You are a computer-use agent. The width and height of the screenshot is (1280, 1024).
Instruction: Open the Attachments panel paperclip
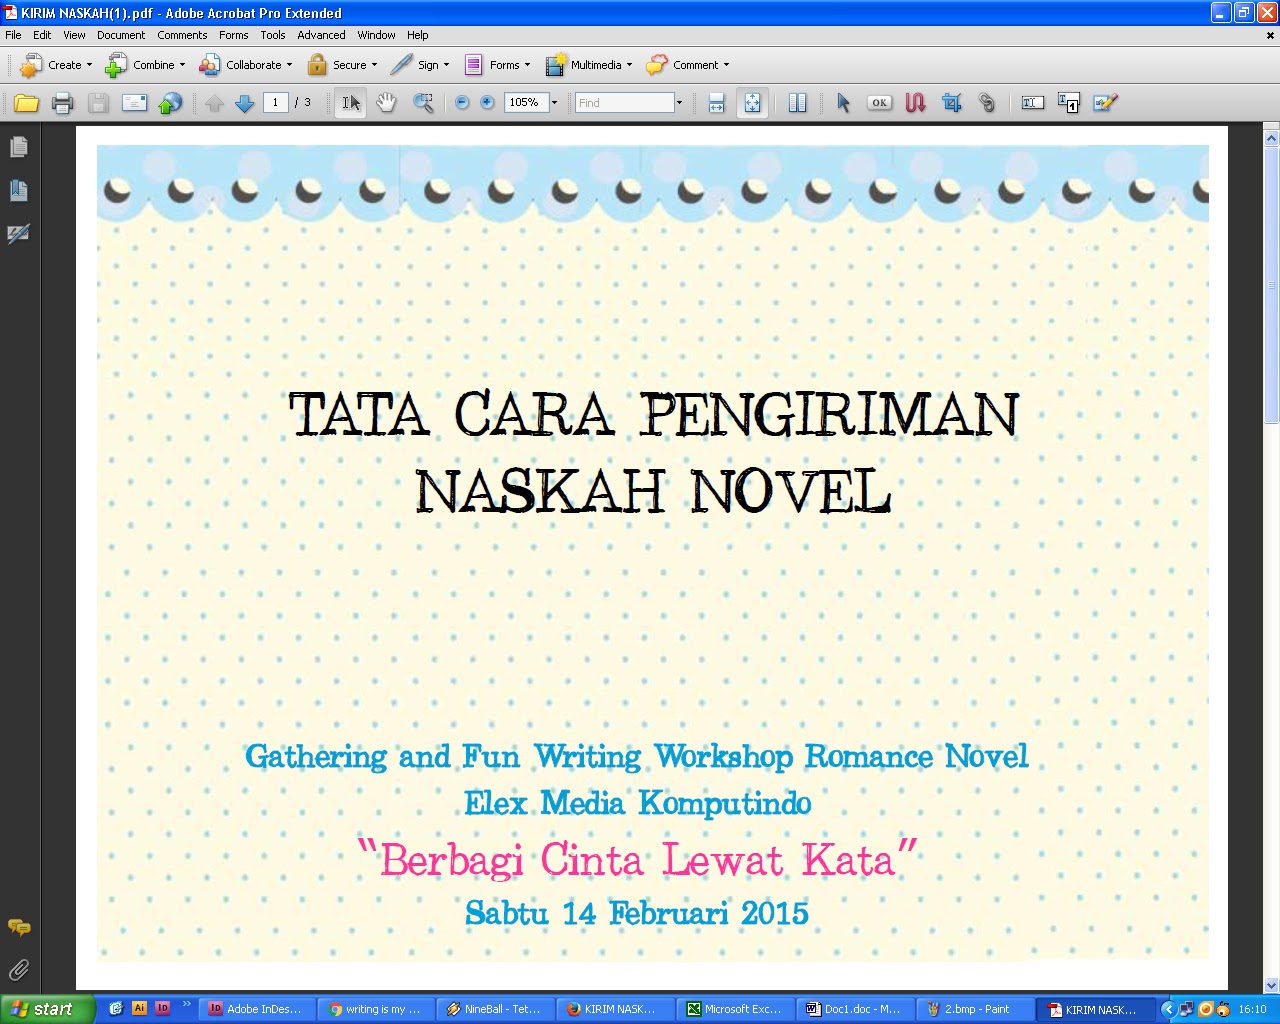[18, 970]
